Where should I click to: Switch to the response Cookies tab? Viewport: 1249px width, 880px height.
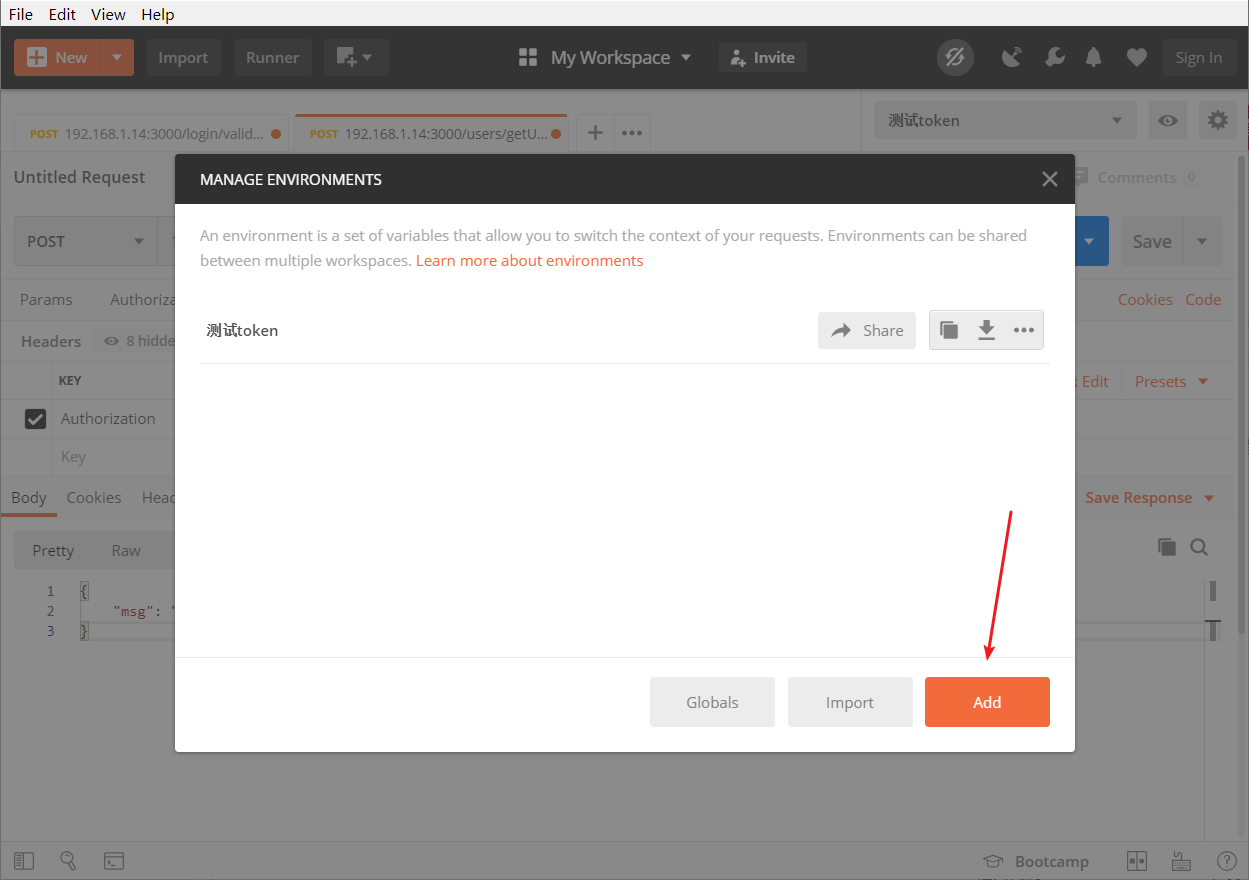94,497
